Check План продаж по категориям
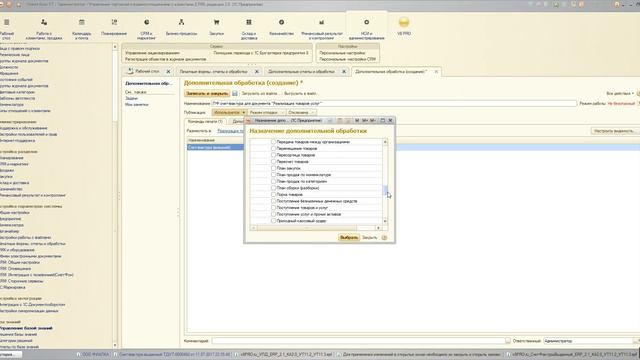 pos(273,181)
